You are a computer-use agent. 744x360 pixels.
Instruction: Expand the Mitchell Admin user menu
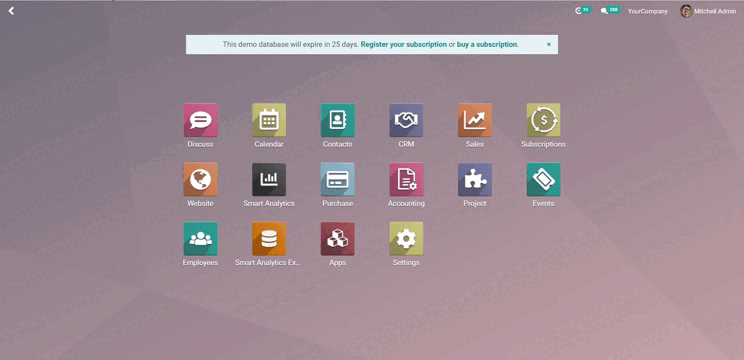[x=708, y=11]
